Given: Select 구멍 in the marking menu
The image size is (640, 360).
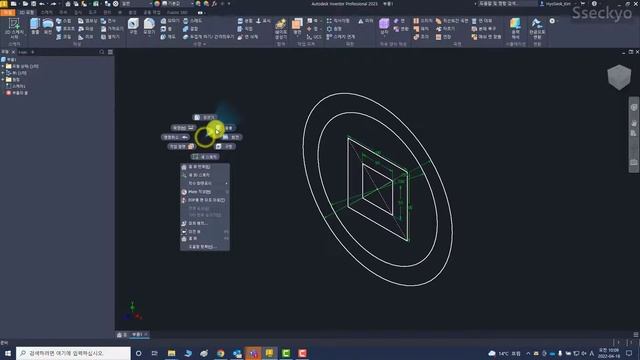Looking at the screenshot, I should [225, 147].
